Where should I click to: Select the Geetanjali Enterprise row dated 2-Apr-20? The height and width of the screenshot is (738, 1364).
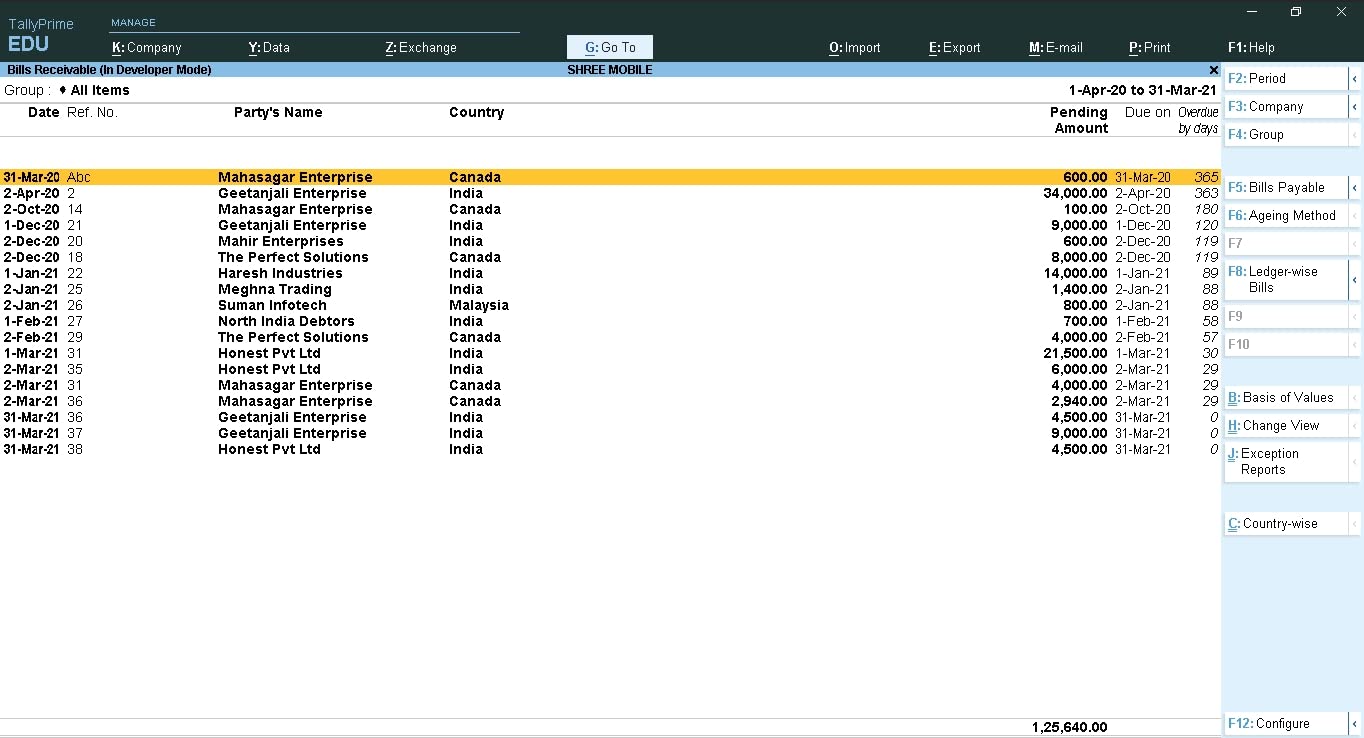click(x=292, y=193)
